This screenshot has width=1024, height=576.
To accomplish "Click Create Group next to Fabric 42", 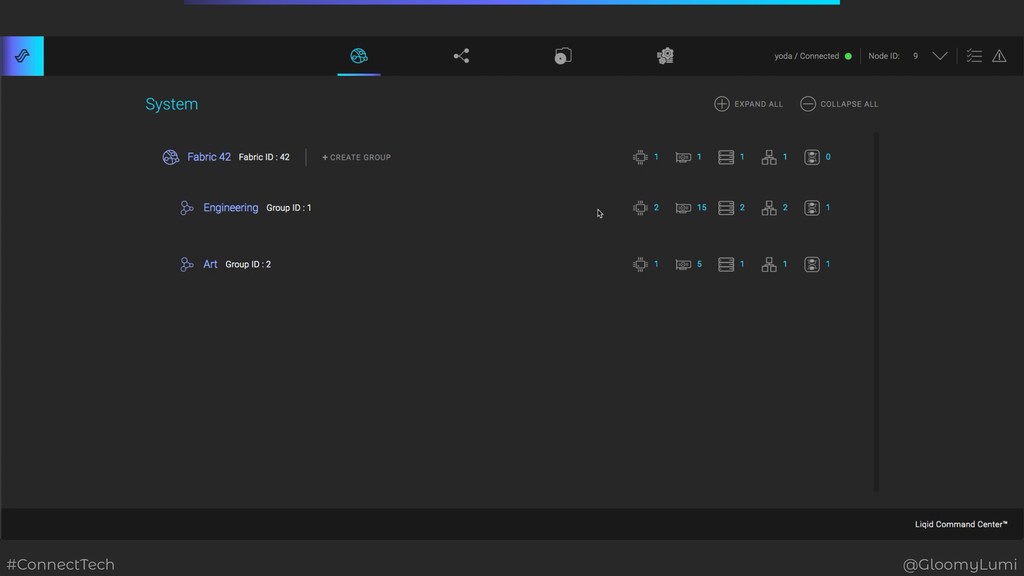I will coord(357,157).
